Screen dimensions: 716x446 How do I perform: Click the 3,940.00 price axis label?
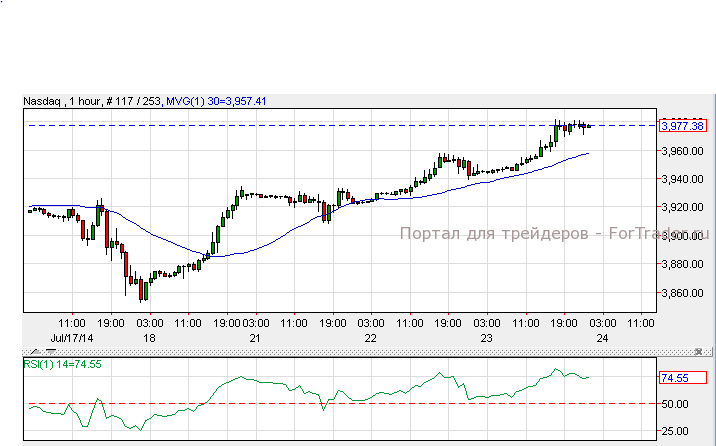(x=682, y=179)
